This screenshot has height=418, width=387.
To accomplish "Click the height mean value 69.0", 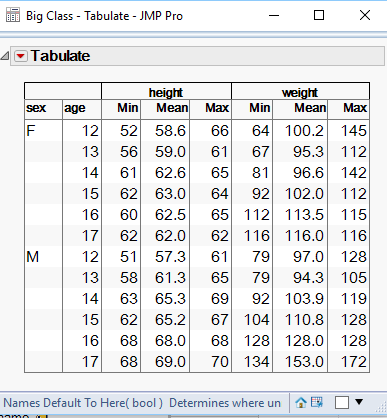I will (170, 362).
